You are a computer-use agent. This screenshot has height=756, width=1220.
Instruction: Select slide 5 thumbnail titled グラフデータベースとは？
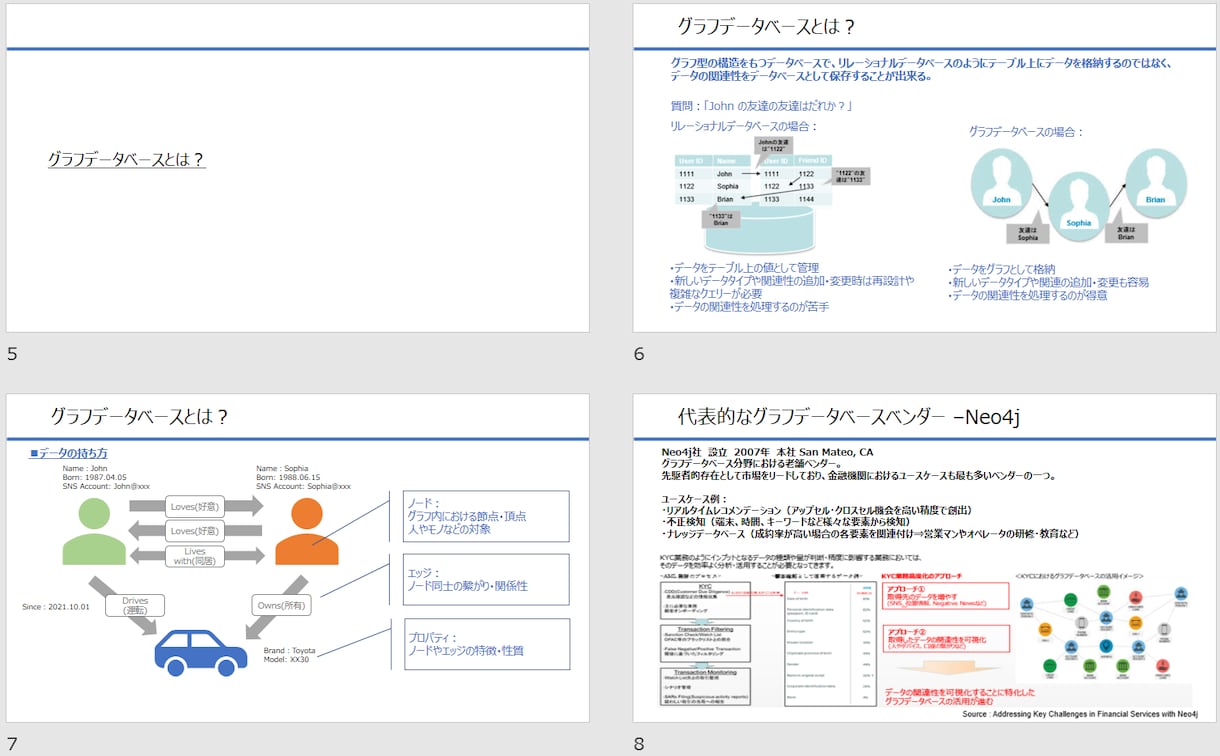pos(297,168)
